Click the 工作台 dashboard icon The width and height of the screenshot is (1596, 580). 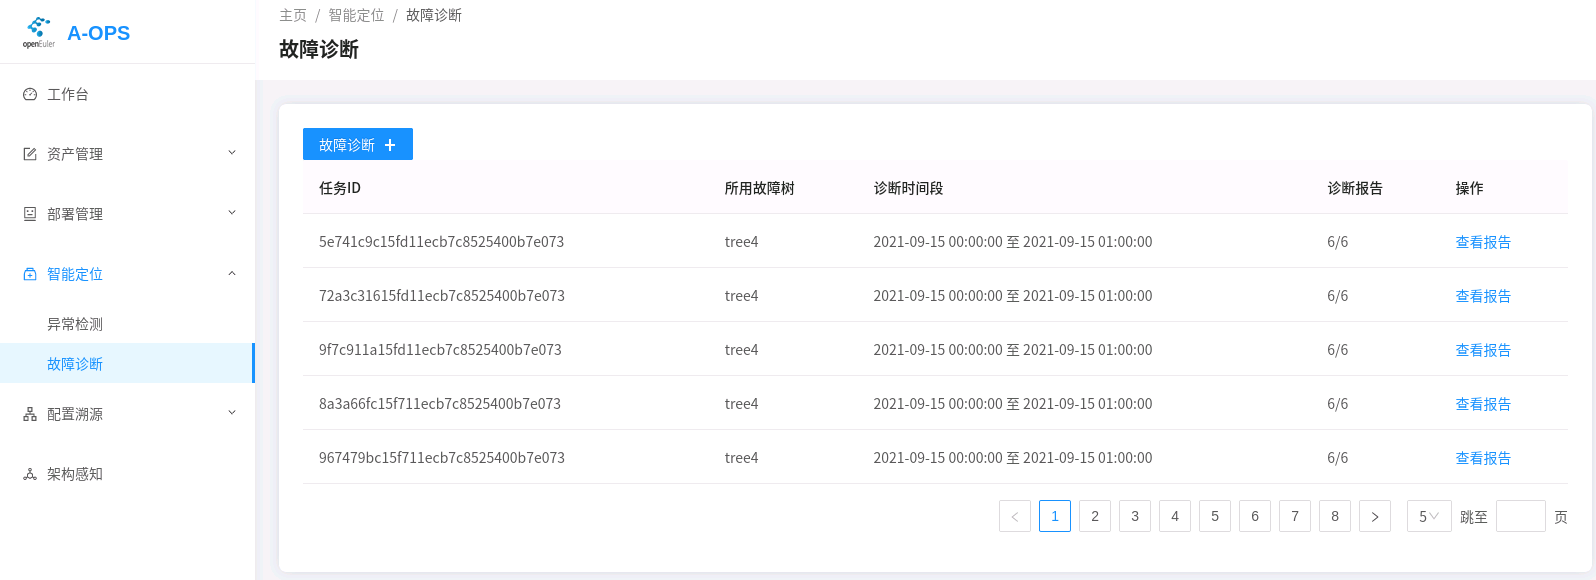point(30,94)
